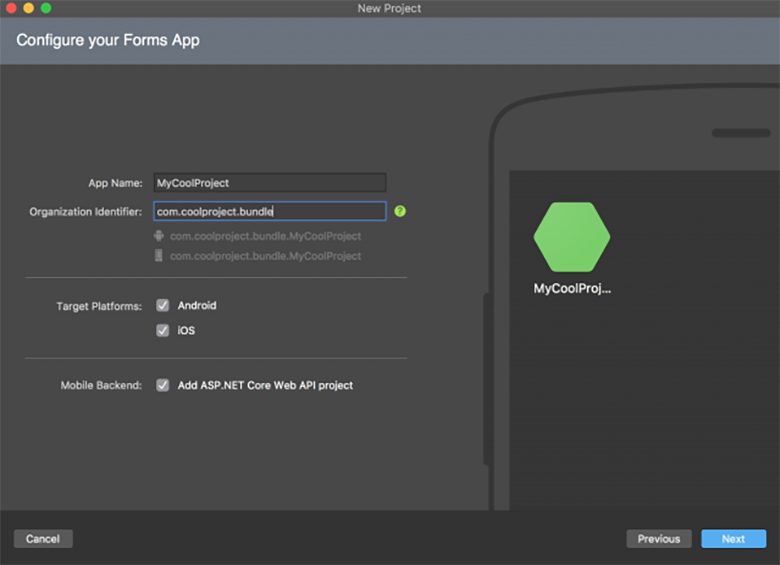Click the Android platform label text

point(197,305)
